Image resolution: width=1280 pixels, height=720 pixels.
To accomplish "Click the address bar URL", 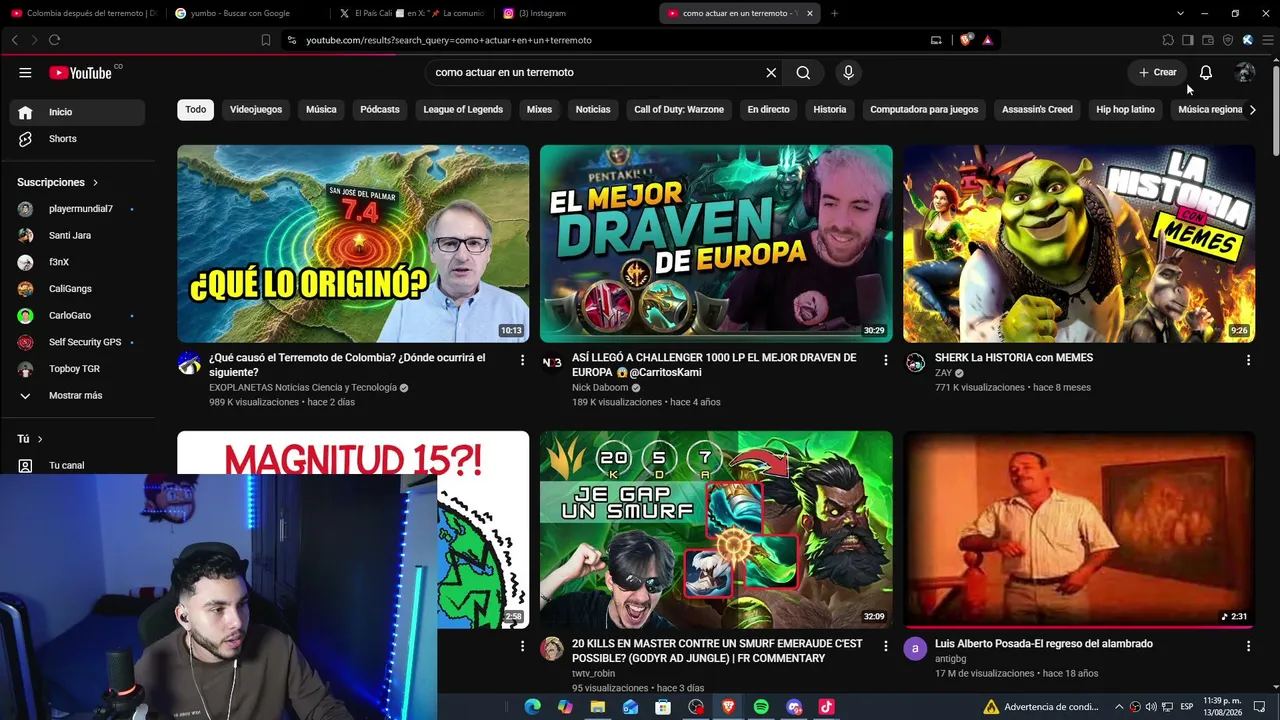I will point(449,40).
